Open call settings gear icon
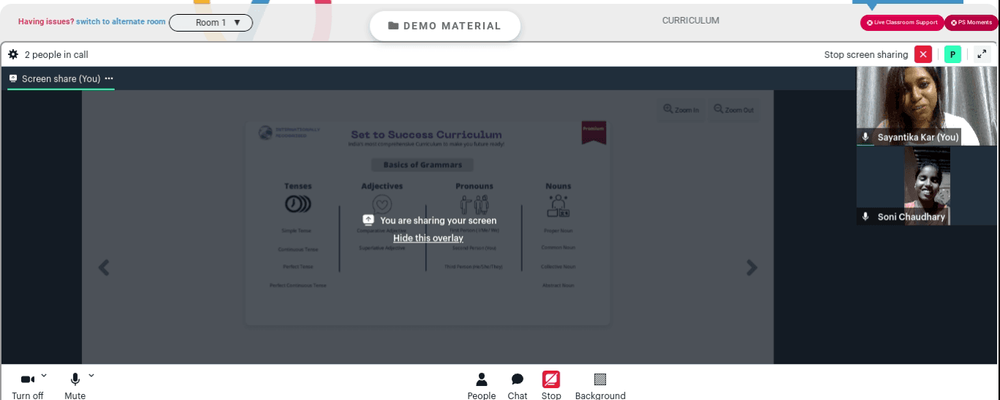The image size is (1000, 400). pos(13,55)
